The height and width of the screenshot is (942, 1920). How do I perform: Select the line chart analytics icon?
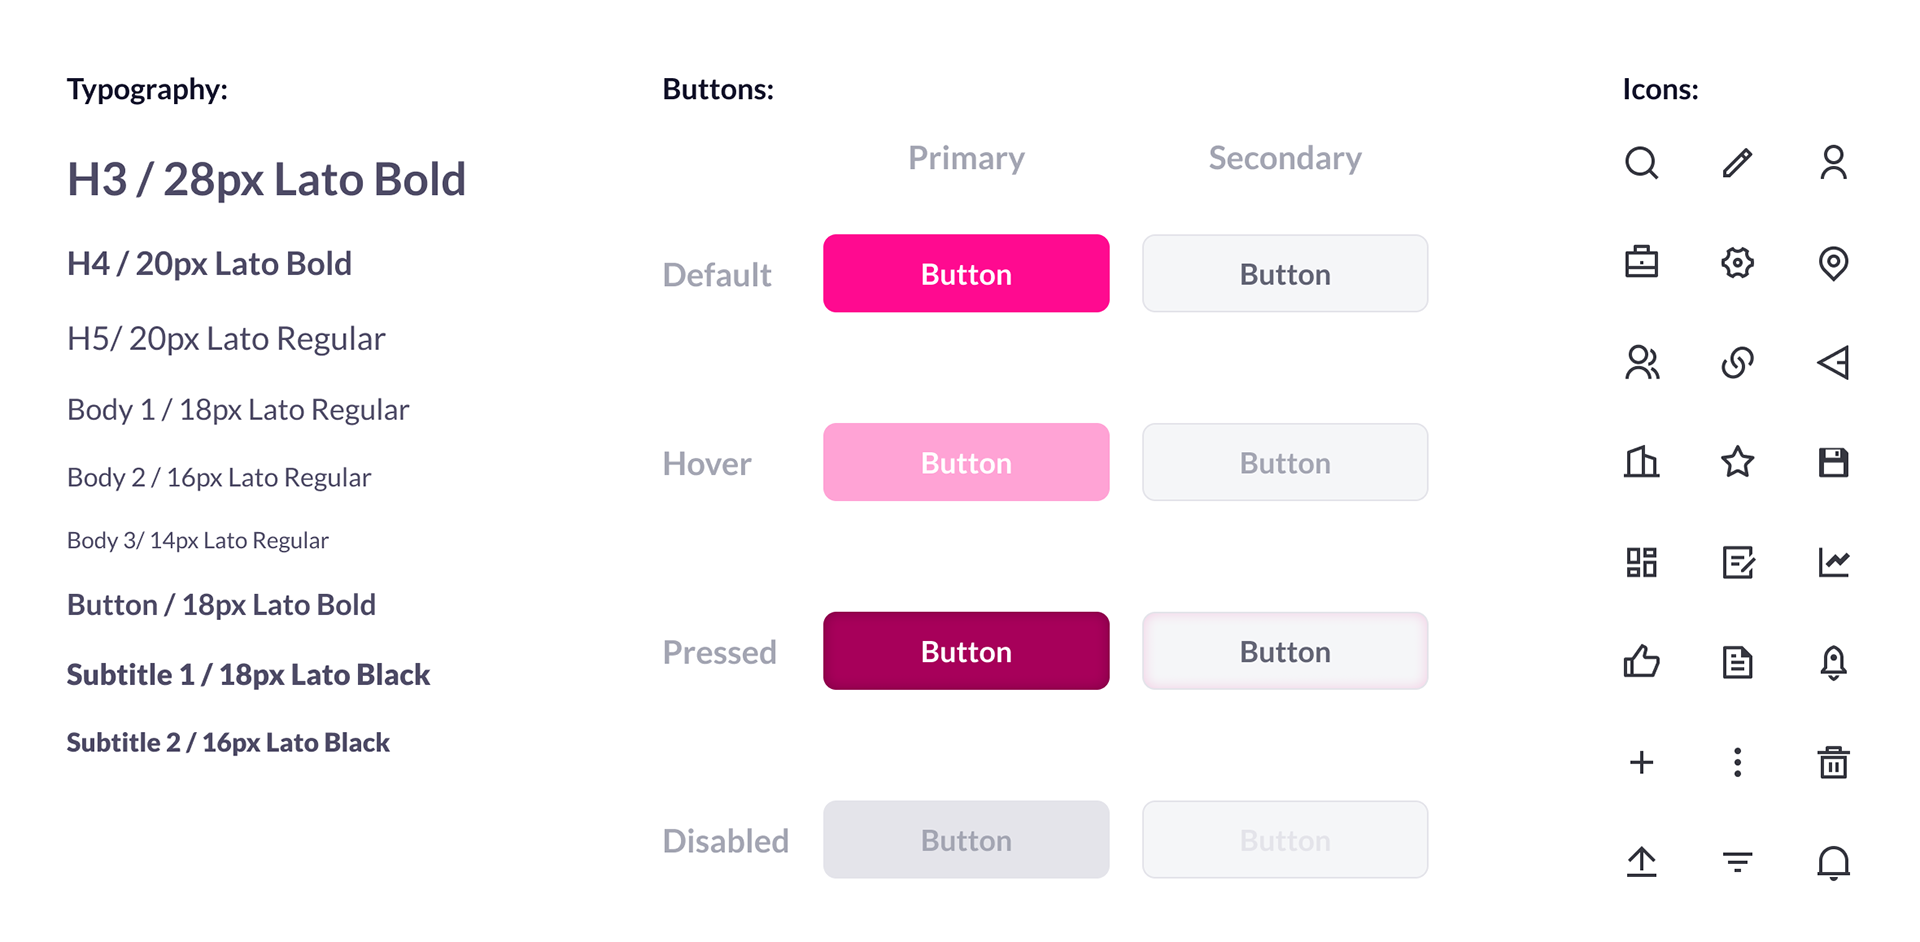pyautogui.click(x=1833, y=562)
